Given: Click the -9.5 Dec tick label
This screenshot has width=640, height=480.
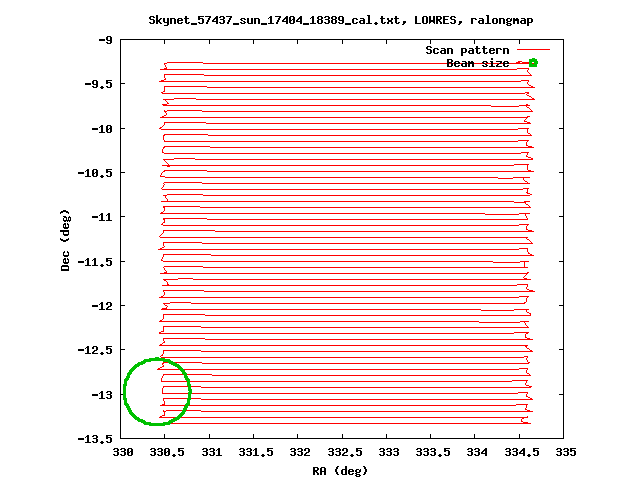Looking at the screenshot, I should click(98, 84).
